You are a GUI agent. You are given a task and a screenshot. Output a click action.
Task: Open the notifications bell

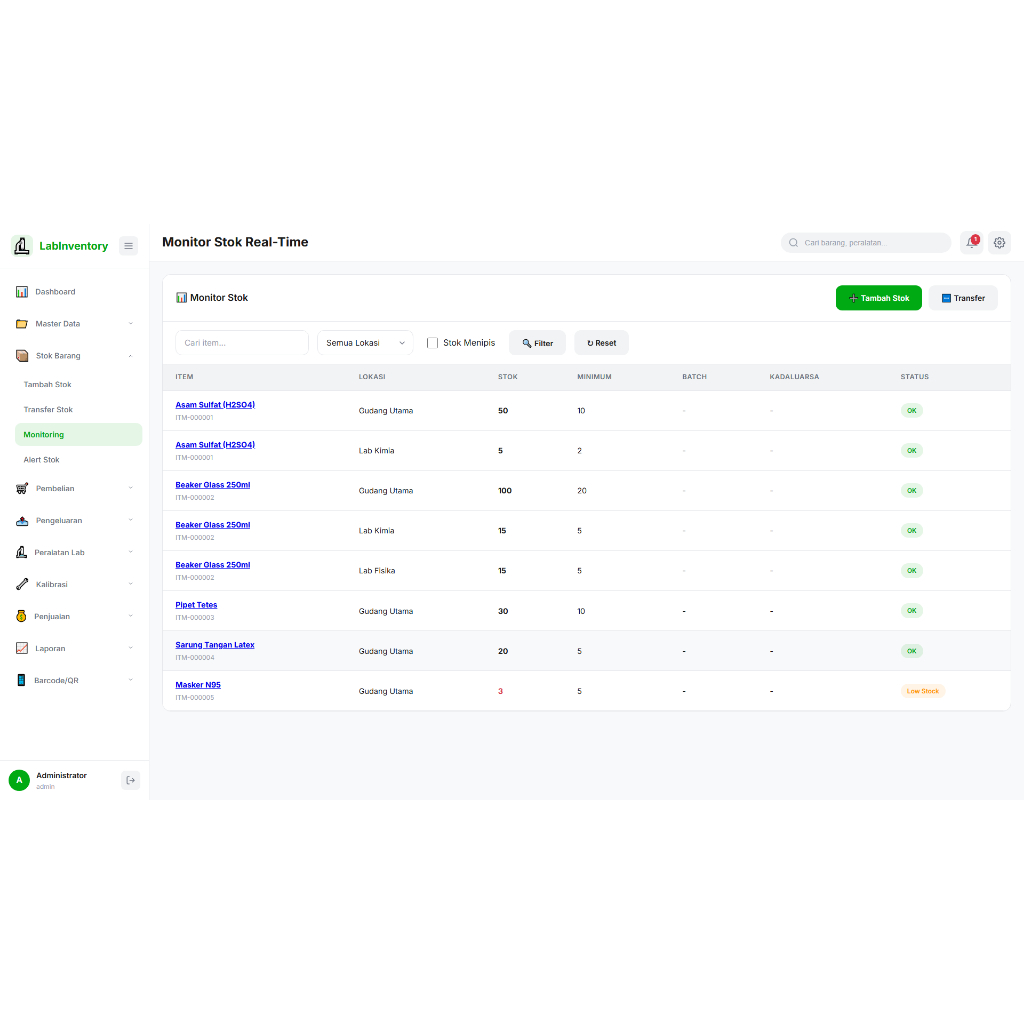(972, 242)
